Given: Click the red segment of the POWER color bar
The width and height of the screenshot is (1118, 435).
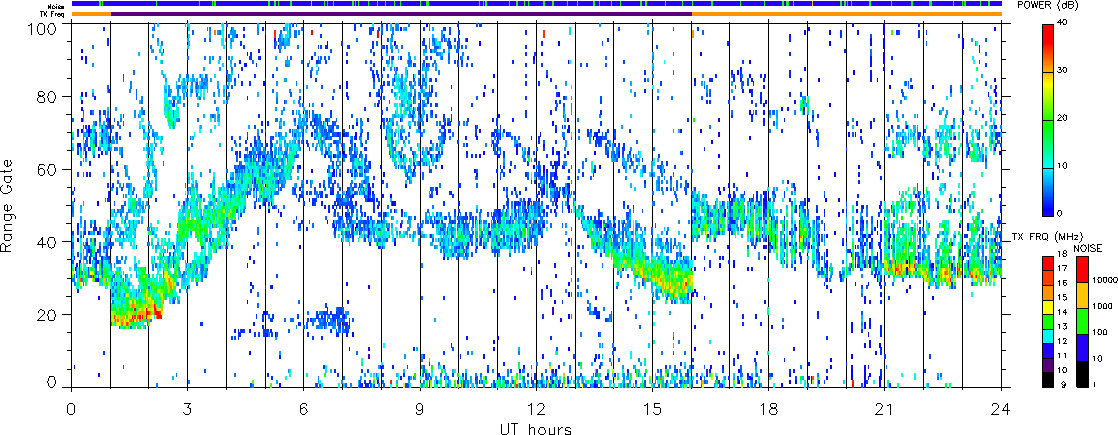Looking at the screenshot, I should tap(1047, 37).
